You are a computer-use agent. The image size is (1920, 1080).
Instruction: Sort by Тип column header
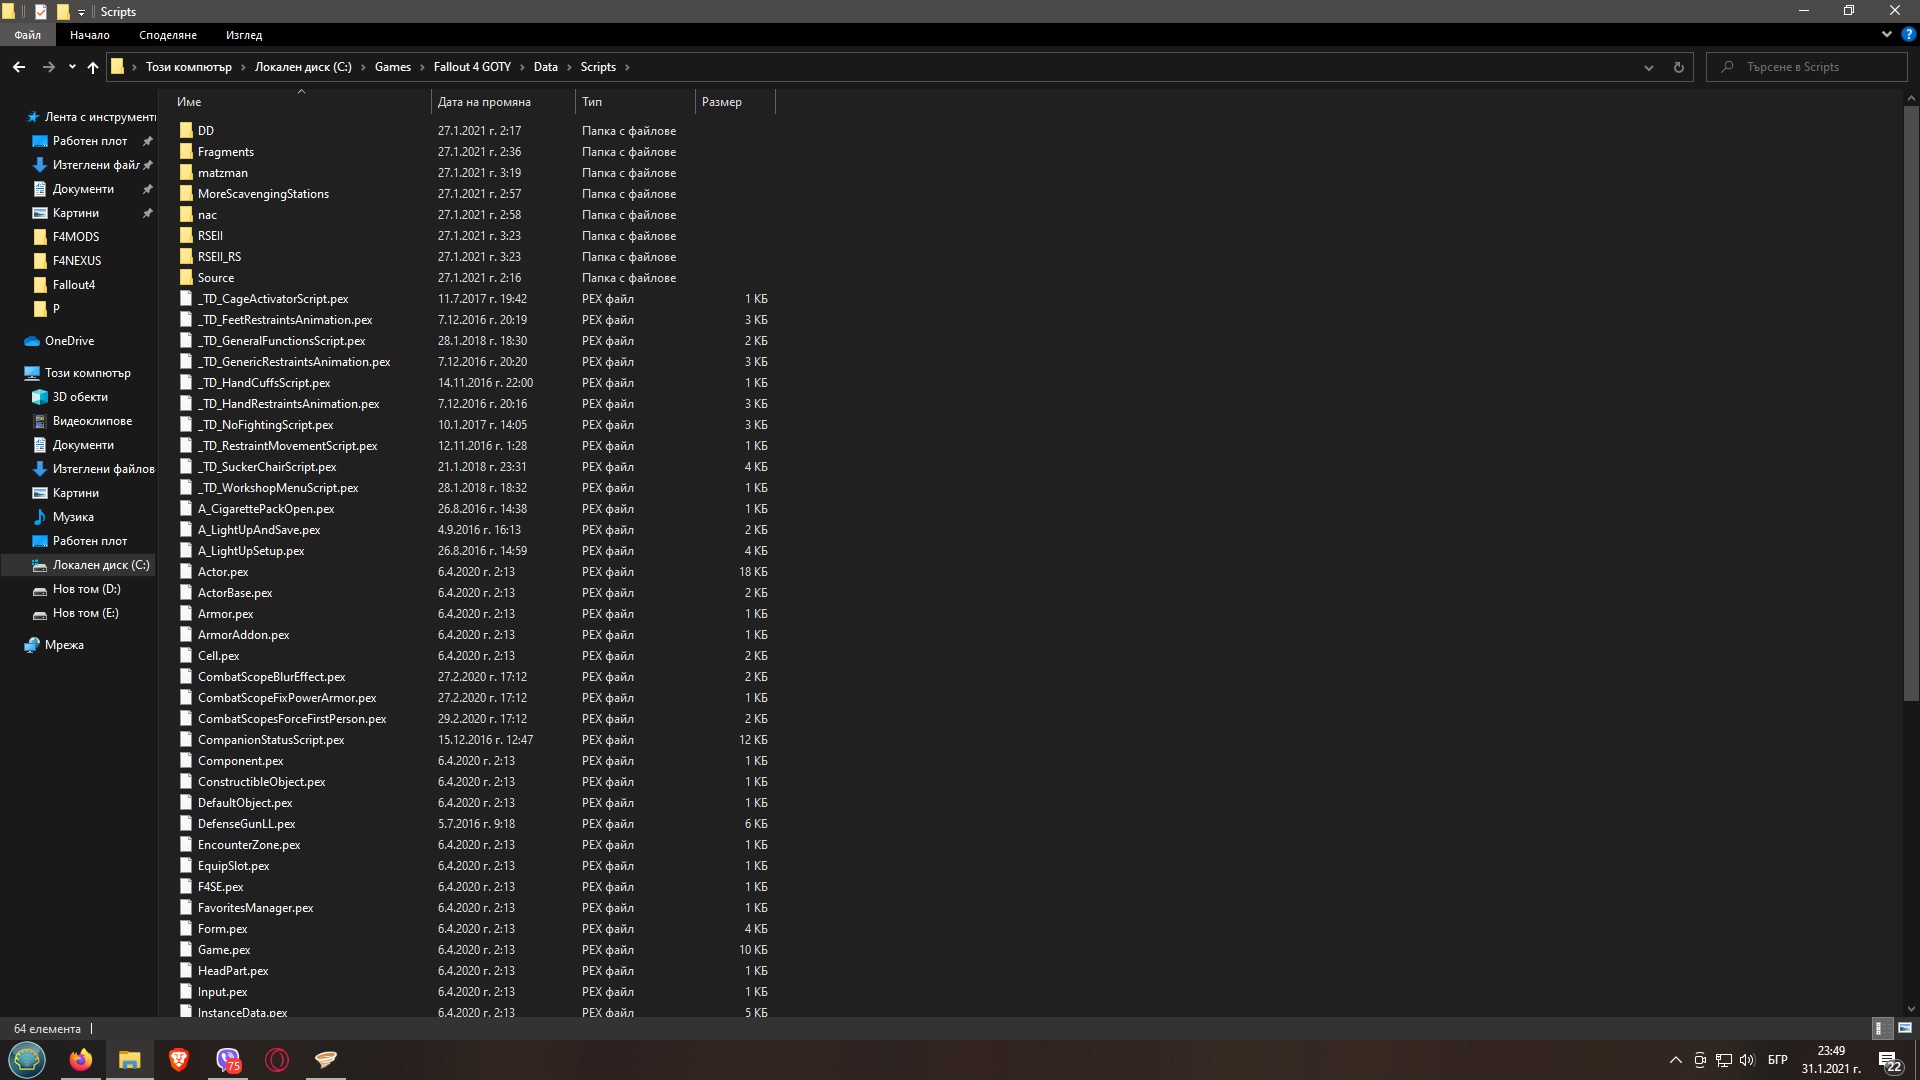pos(635,101)
